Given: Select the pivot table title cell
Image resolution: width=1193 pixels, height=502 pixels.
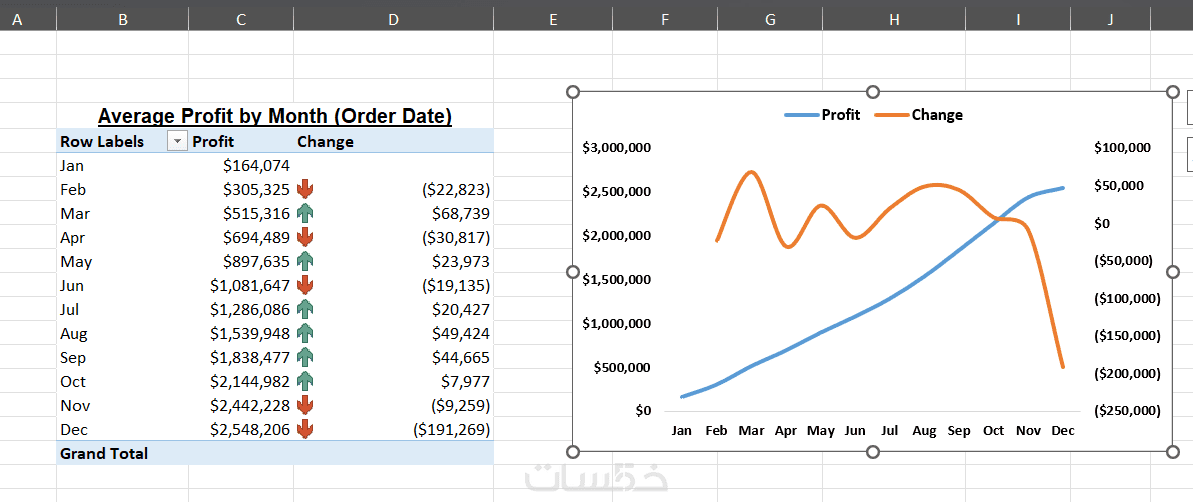Looking at the screenshot, I should click(x=275, y=117).
